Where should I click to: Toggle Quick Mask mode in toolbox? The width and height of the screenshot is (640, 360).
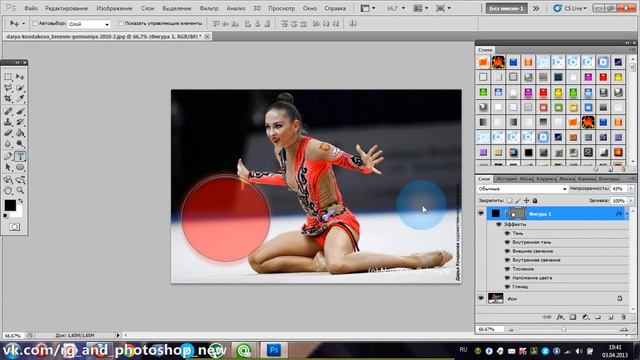[x=14, y=227]
